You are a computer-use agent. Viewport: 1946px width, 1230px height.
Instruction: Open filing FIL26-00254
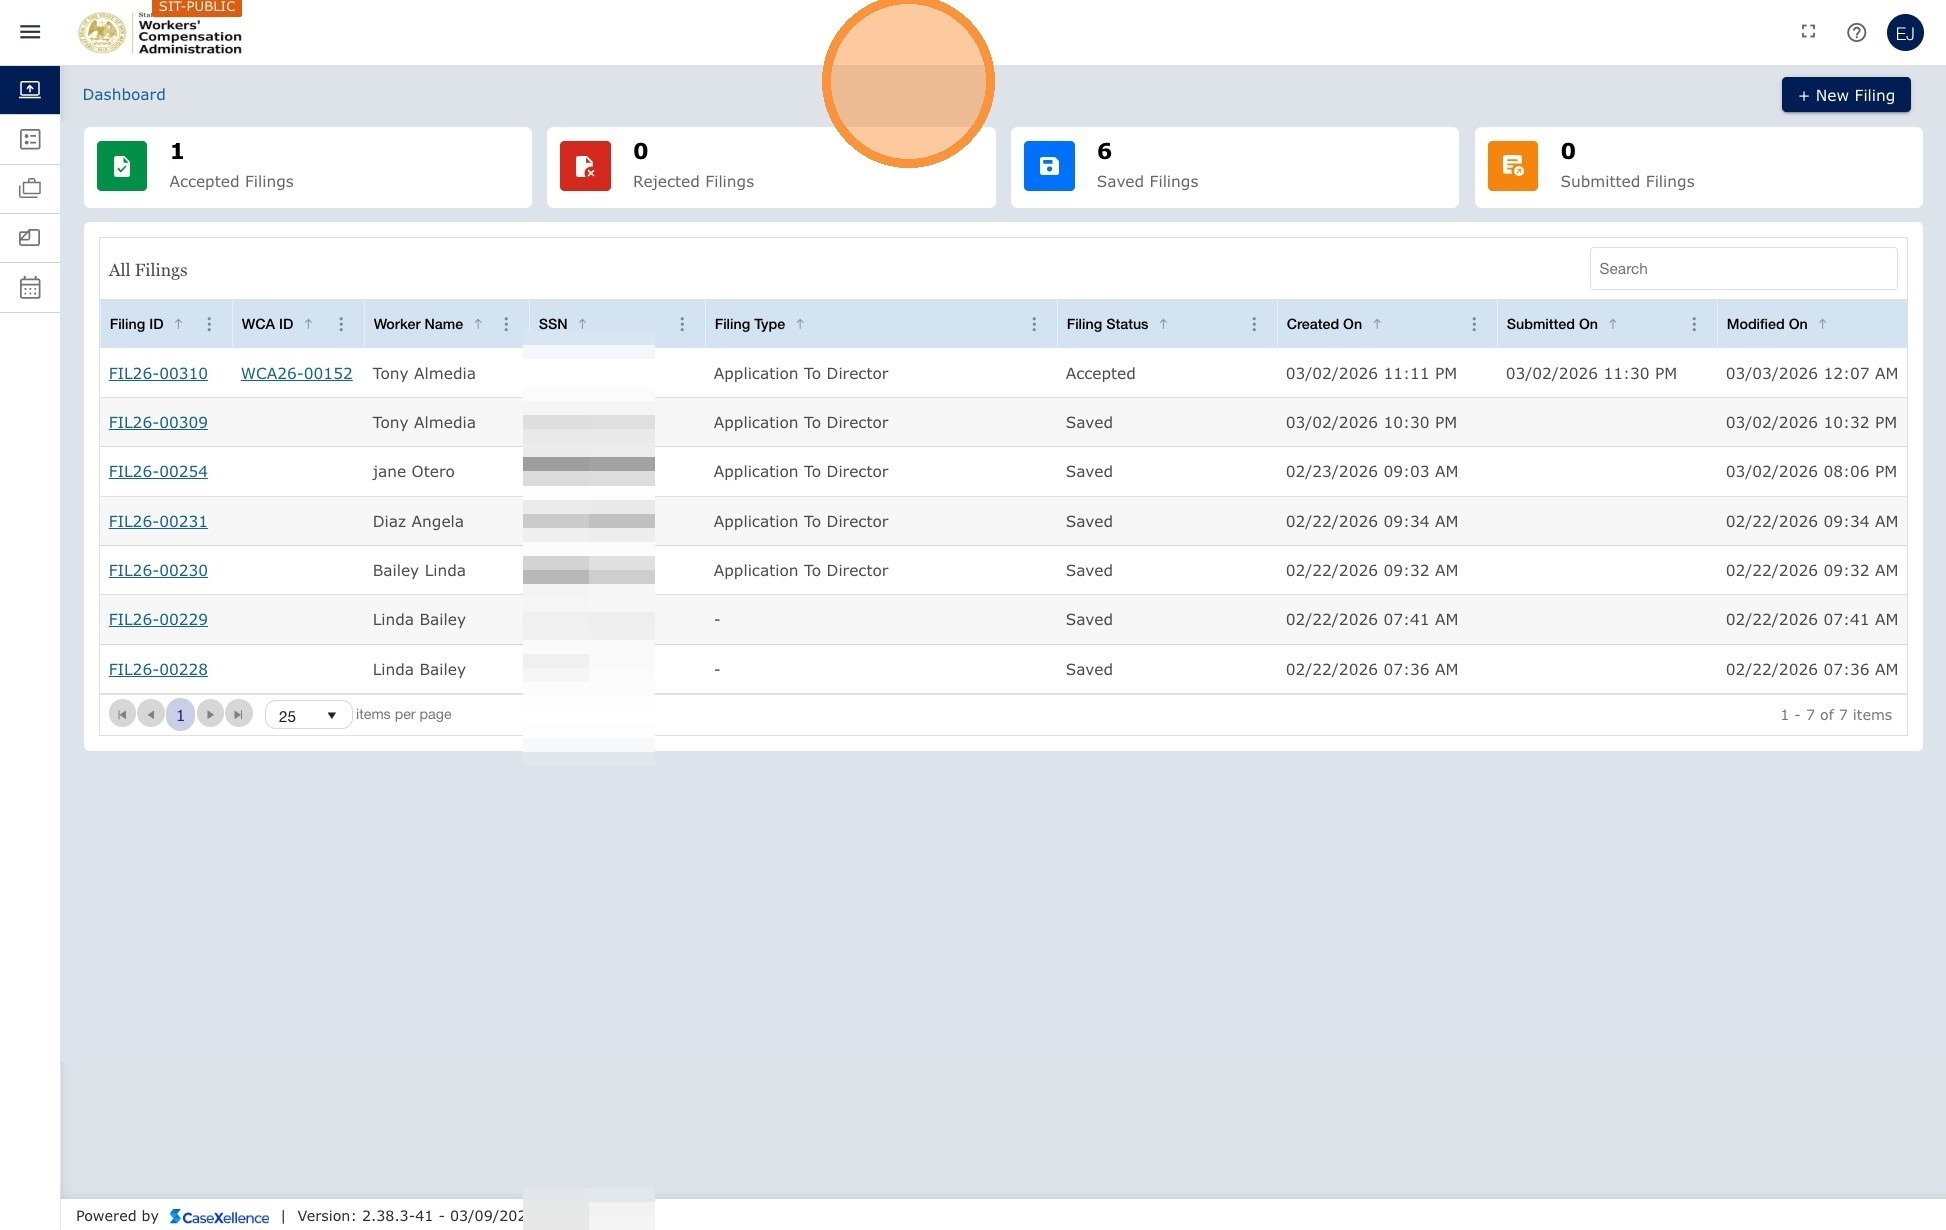coord(158,471)
